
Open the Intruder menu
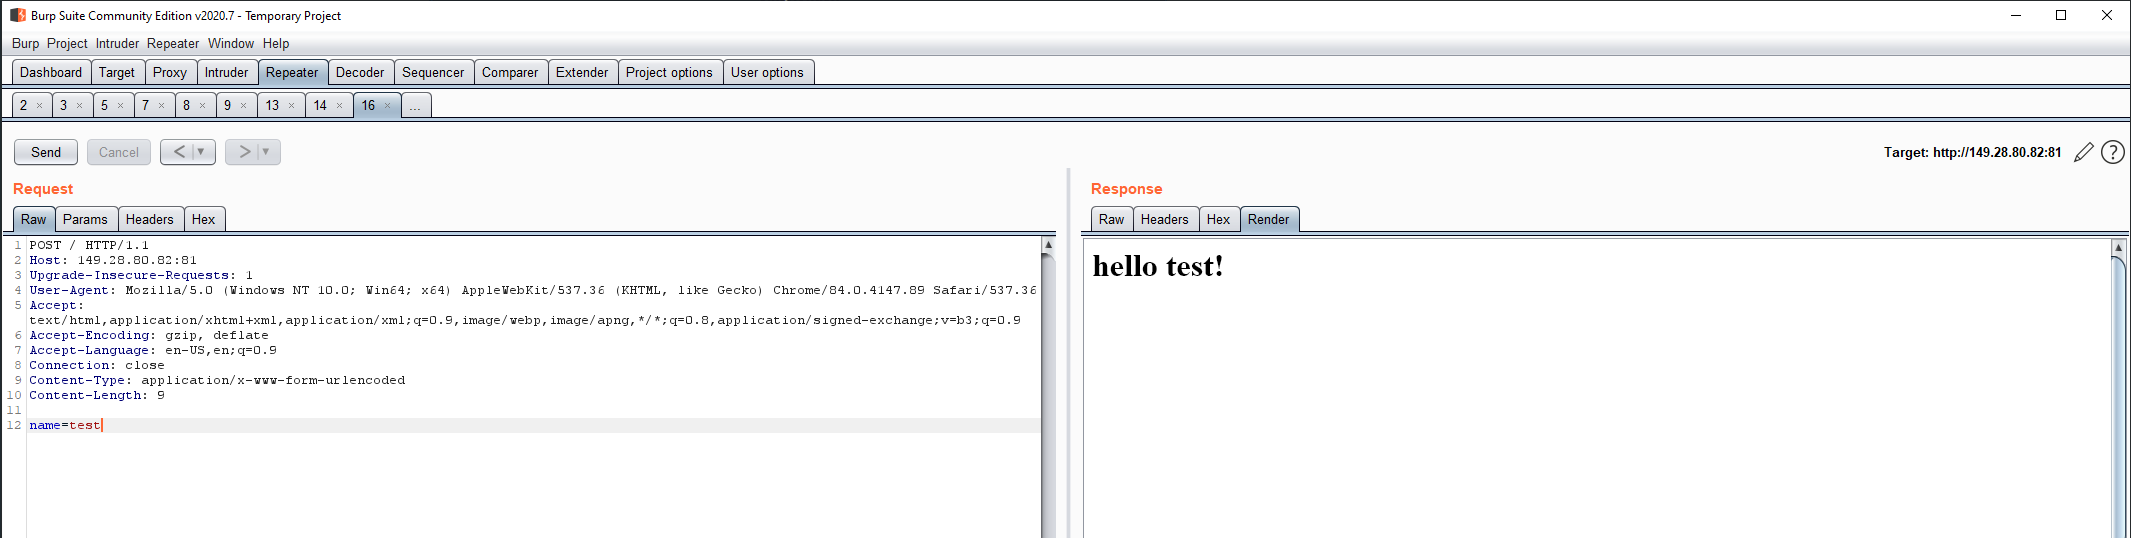coord(117,43)
